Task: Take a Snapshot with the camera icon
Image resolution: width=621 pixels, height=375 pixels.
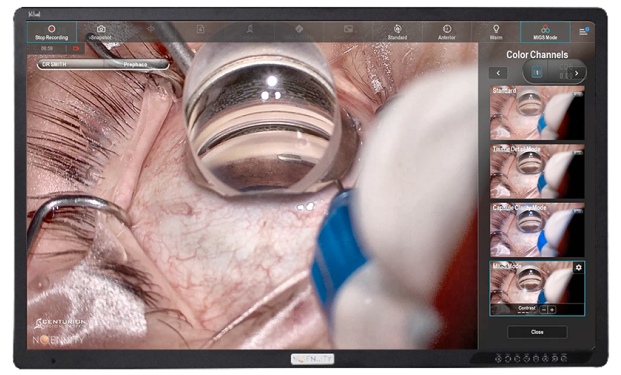Action: [101, 32]
